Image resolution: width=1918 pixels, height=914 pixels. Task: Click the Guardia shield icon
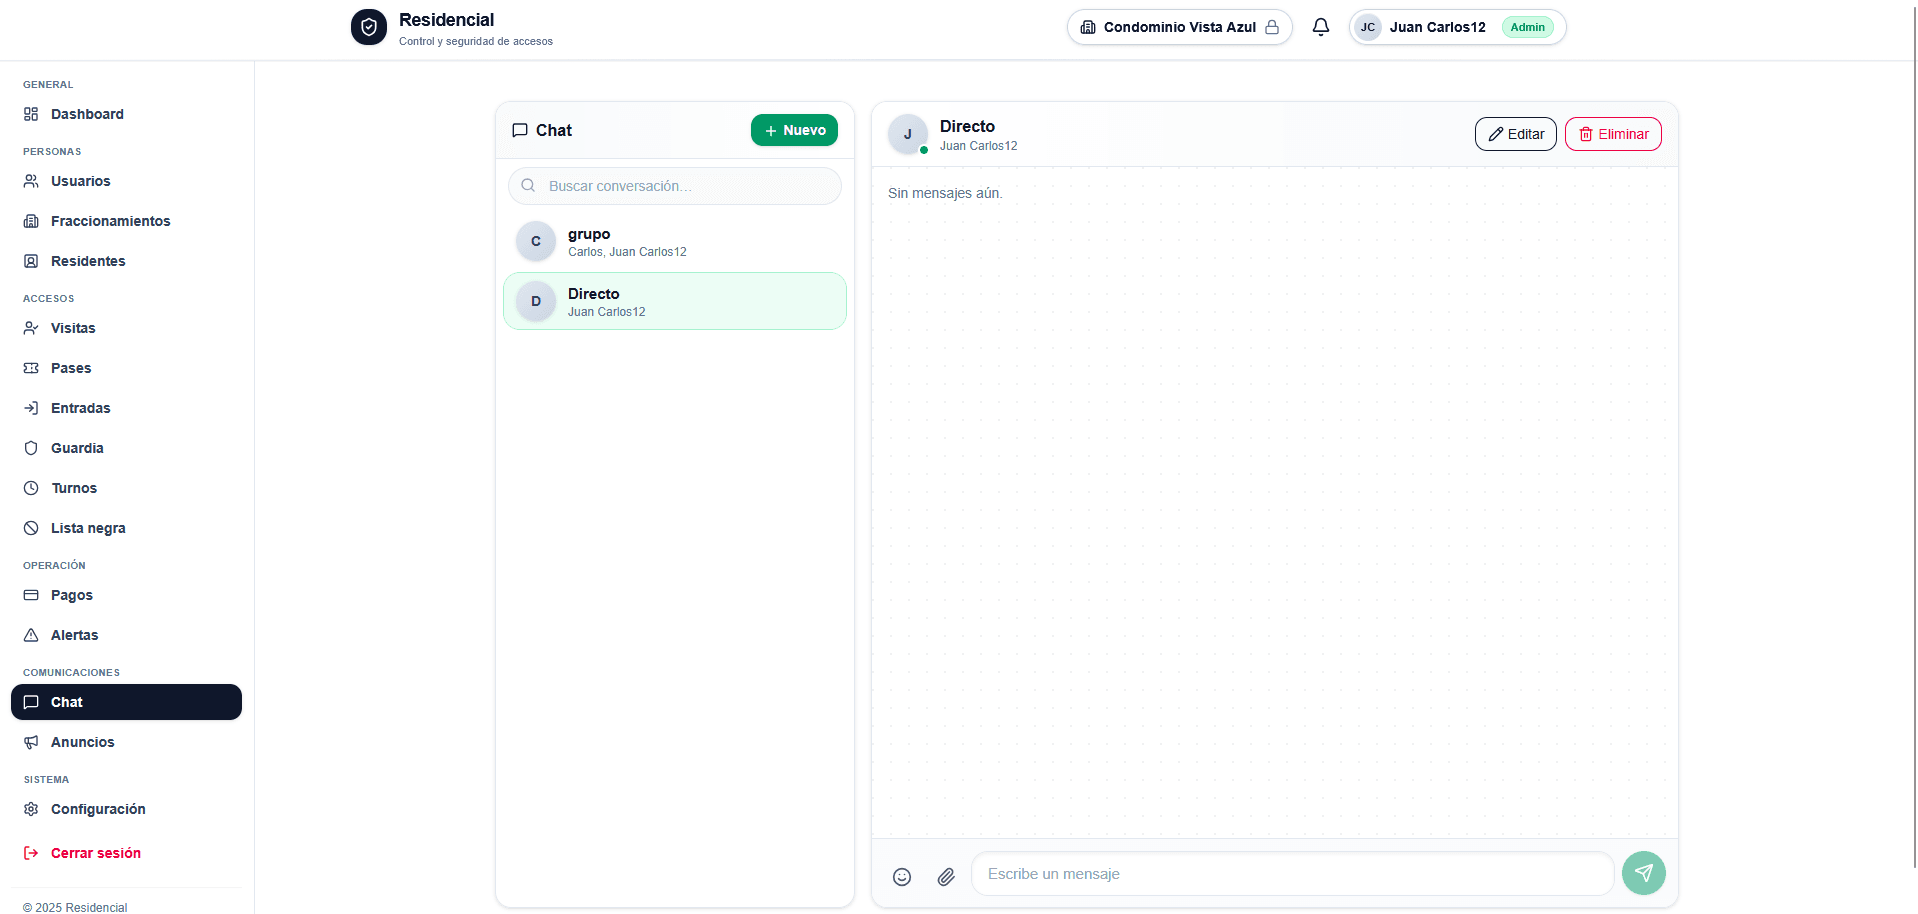[31, 448]
